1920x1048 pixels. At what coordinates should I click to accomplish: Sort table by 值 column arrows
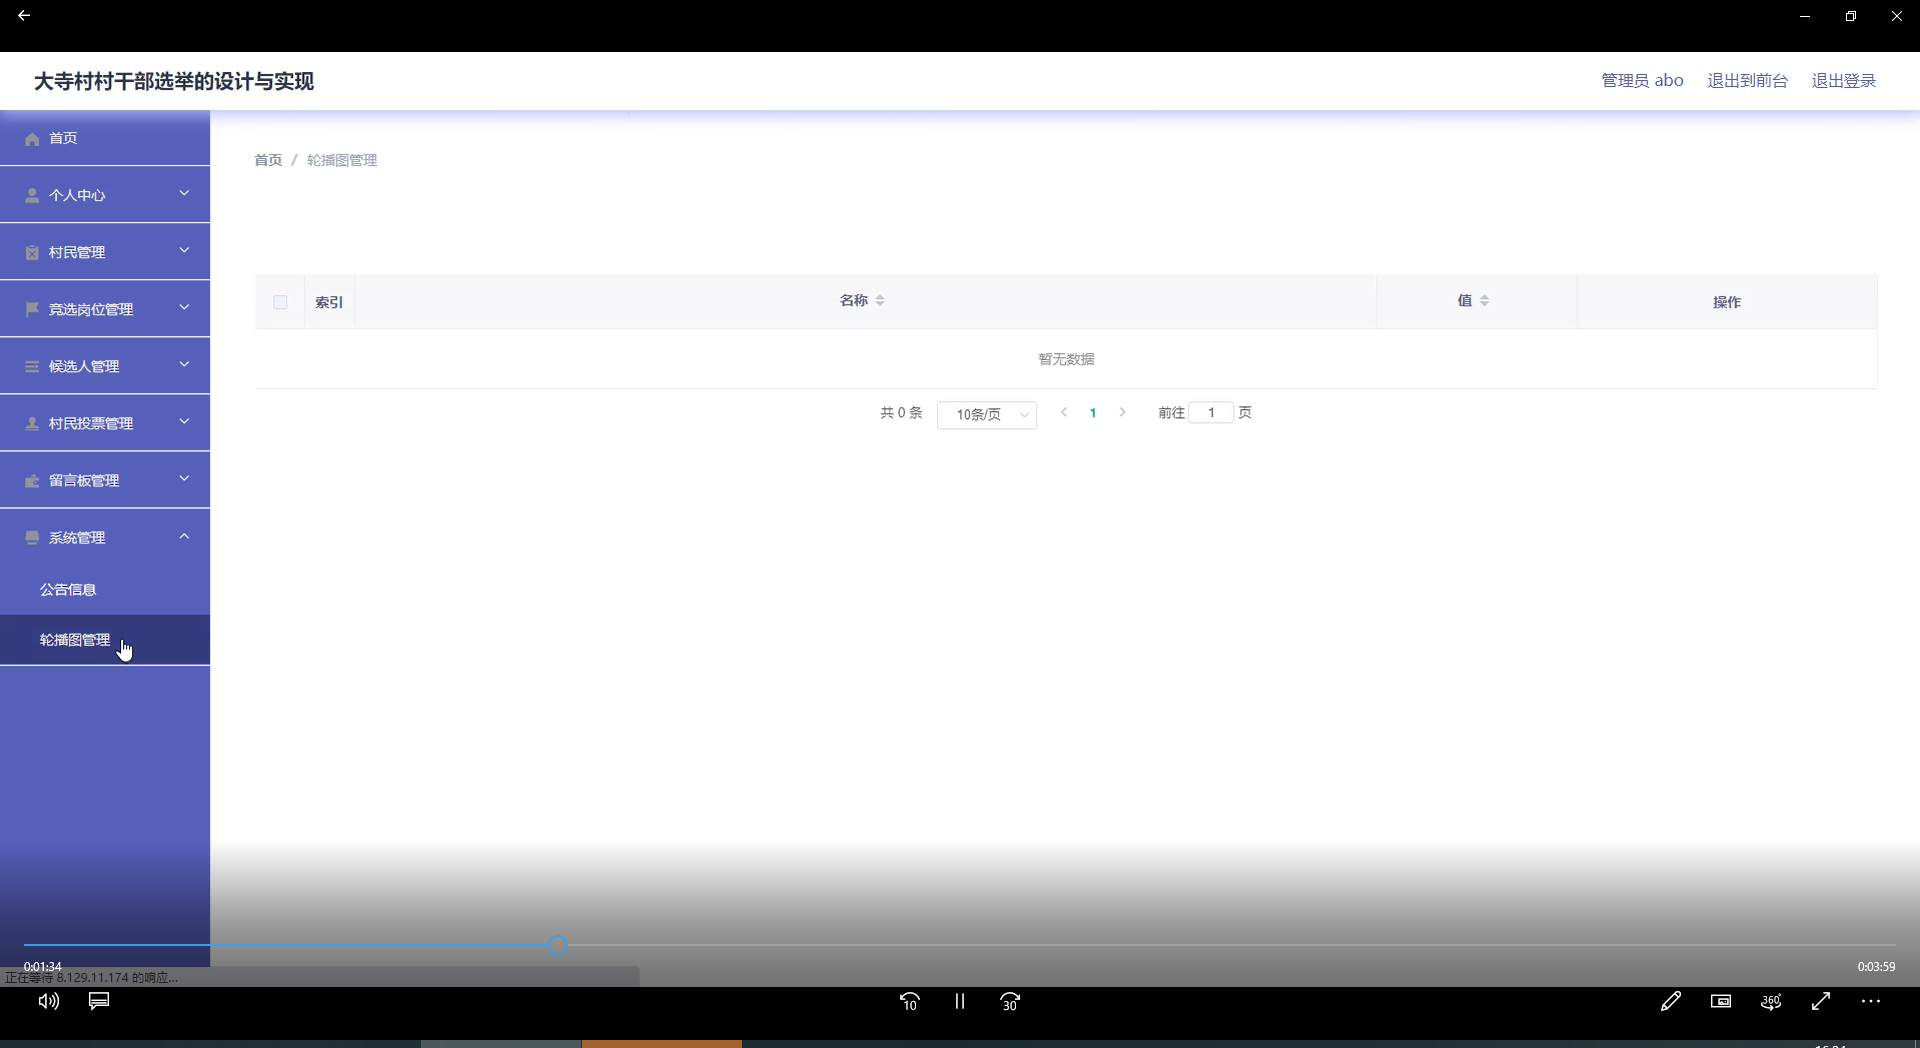pyautogui.click(x=1484, y=300)
